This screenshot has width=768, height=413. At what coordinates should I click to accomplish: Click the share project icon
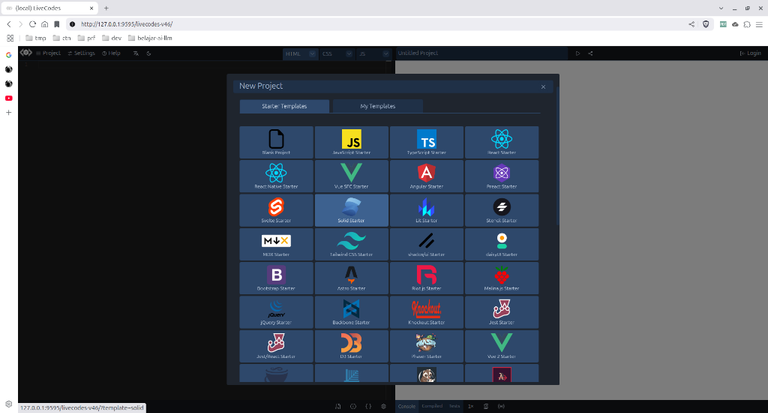point(590,53)
